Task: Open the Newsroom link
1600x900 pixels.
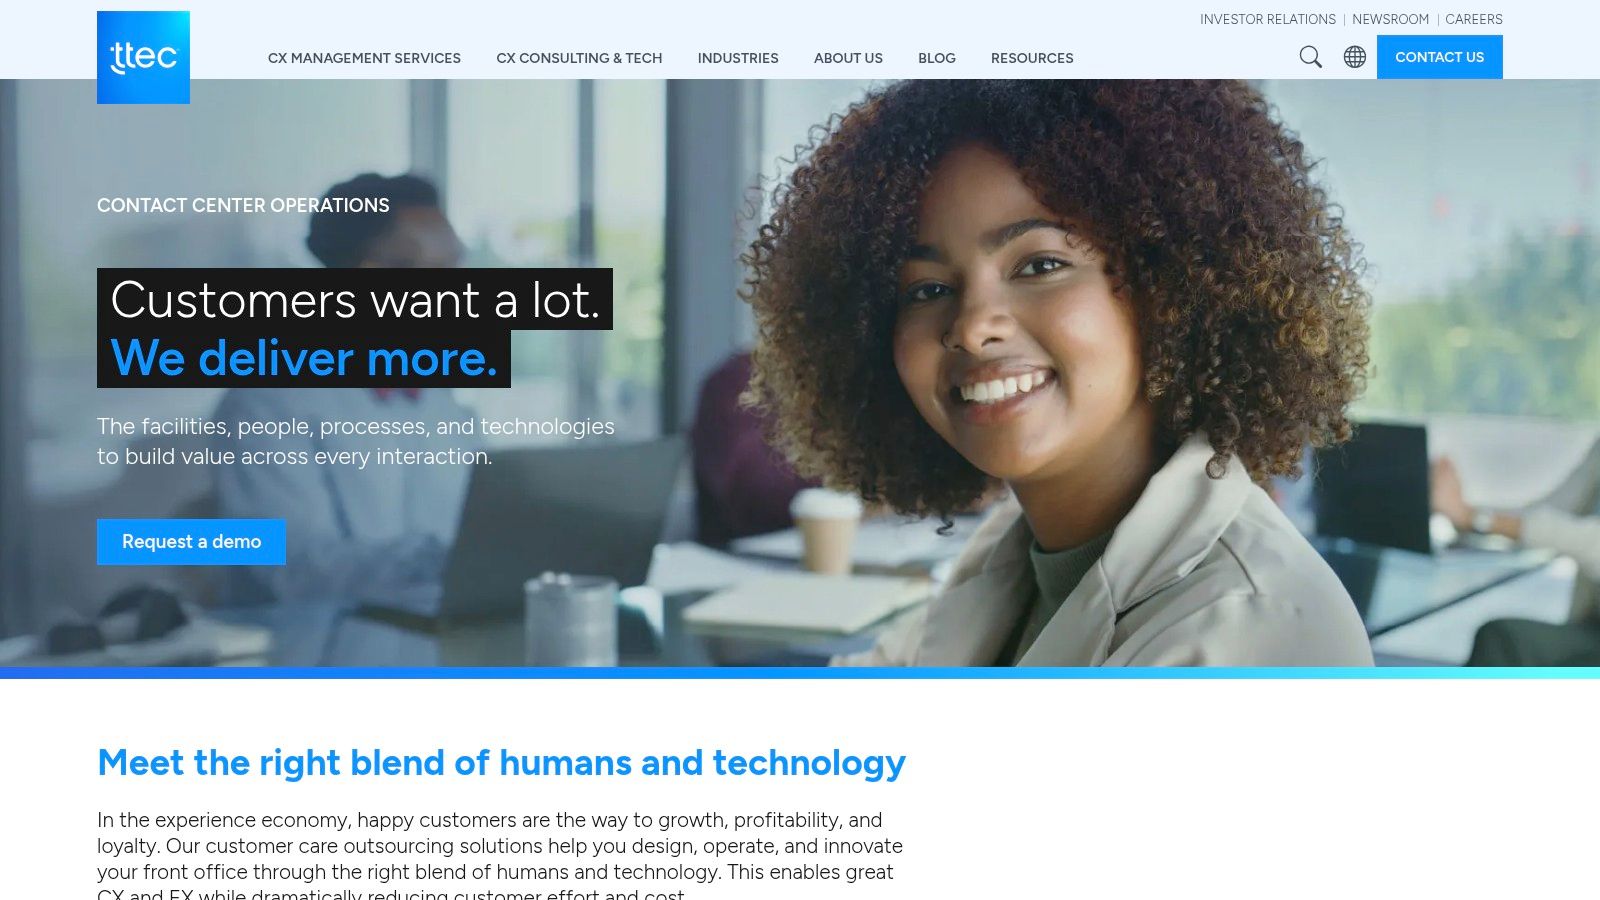Action: [1390, 19]
